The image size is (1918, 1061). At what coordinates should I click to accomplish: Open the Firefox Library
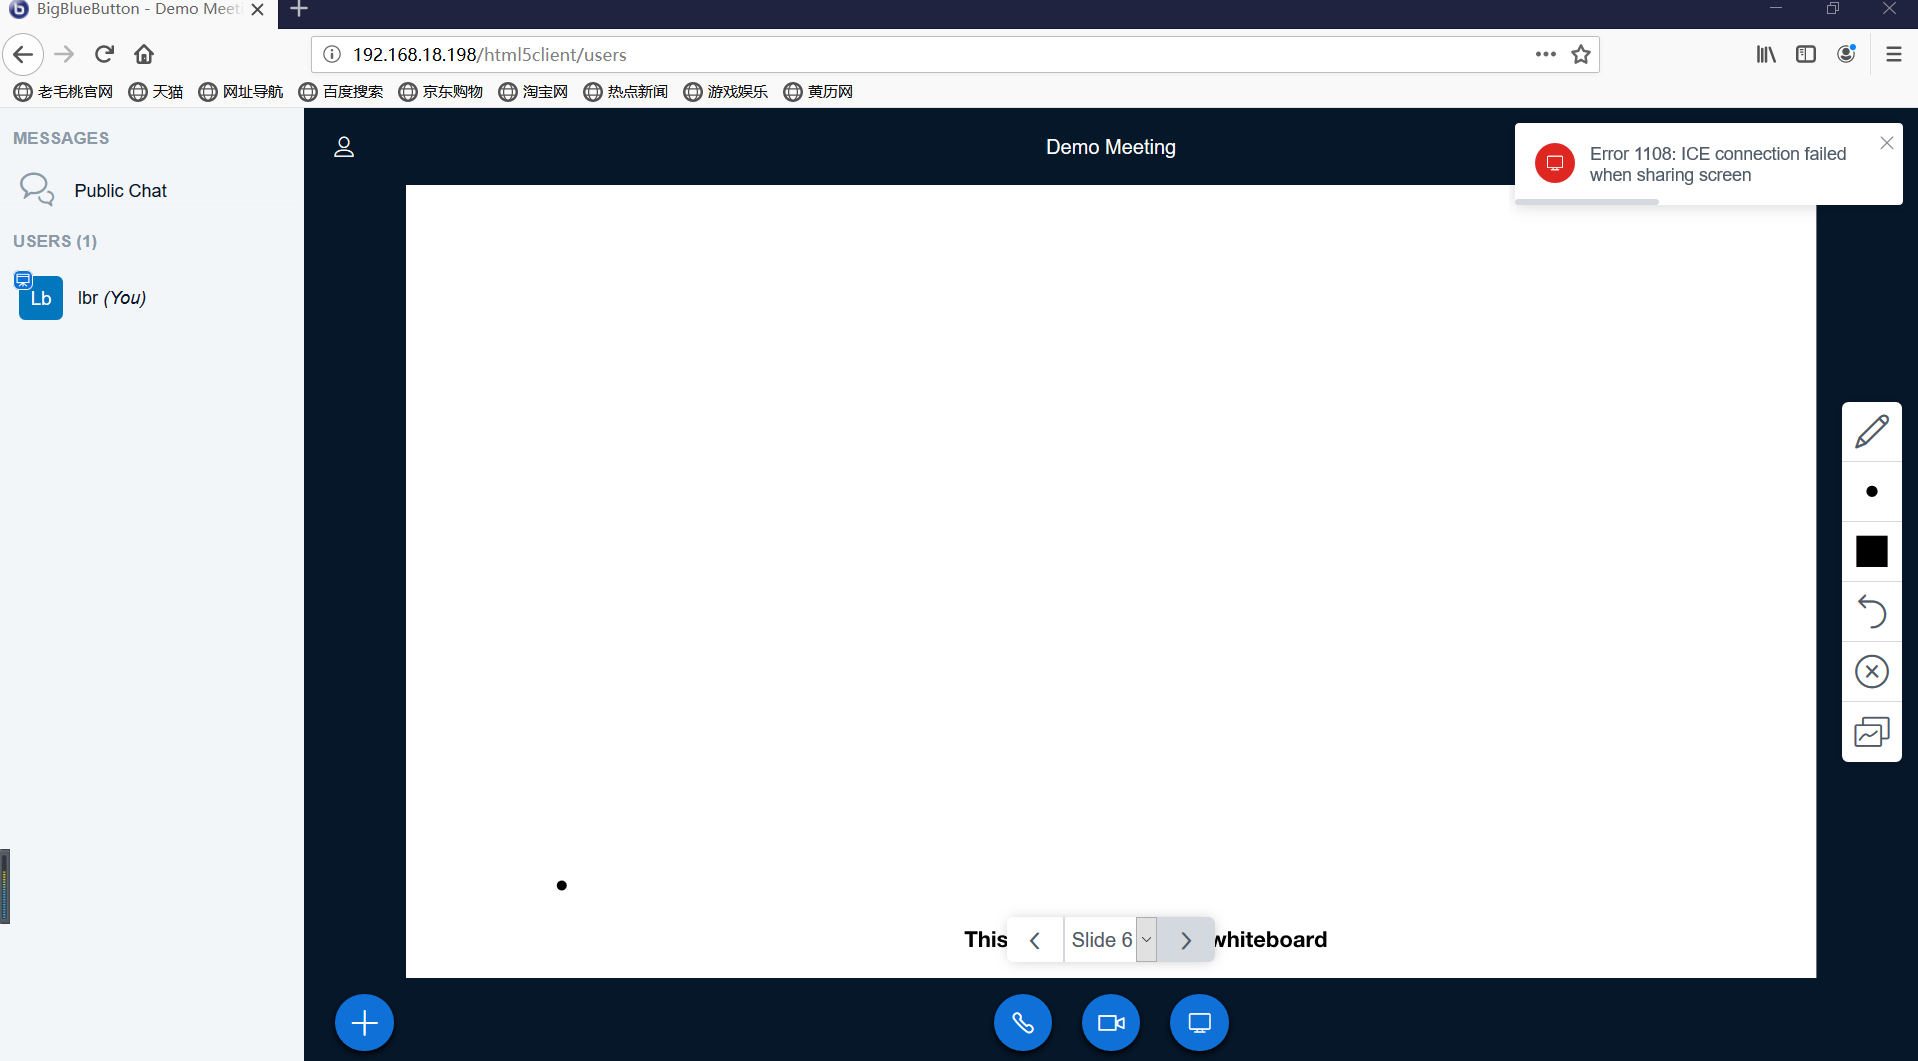coord(1765,54)
